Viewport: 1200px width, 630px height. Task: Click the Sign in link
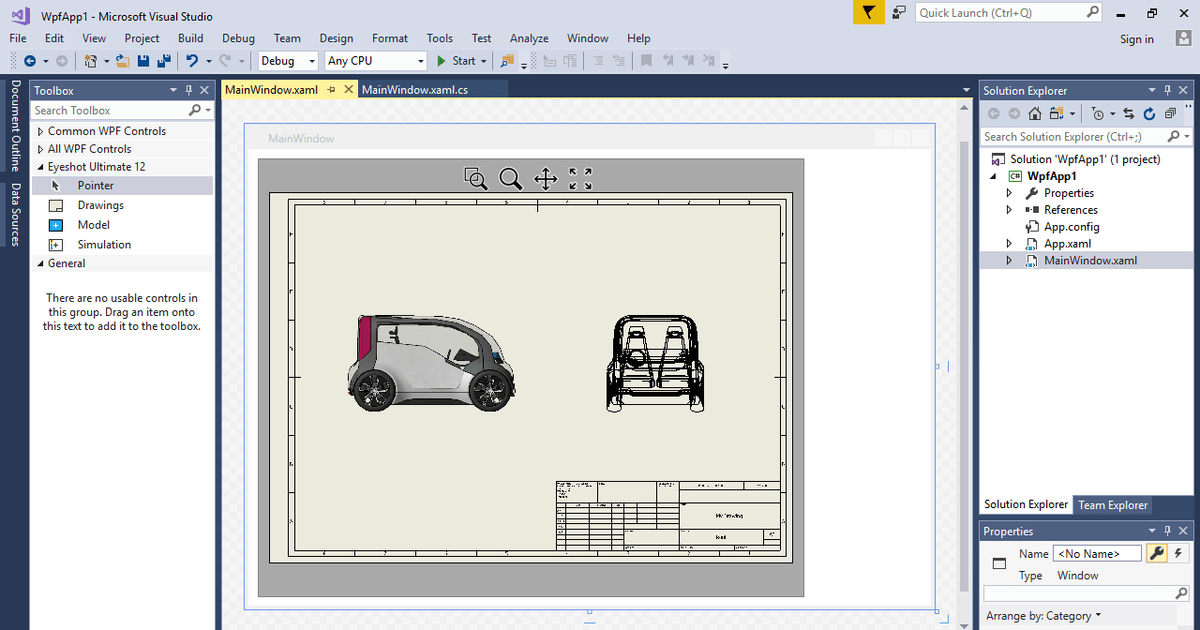[1136, 39]
